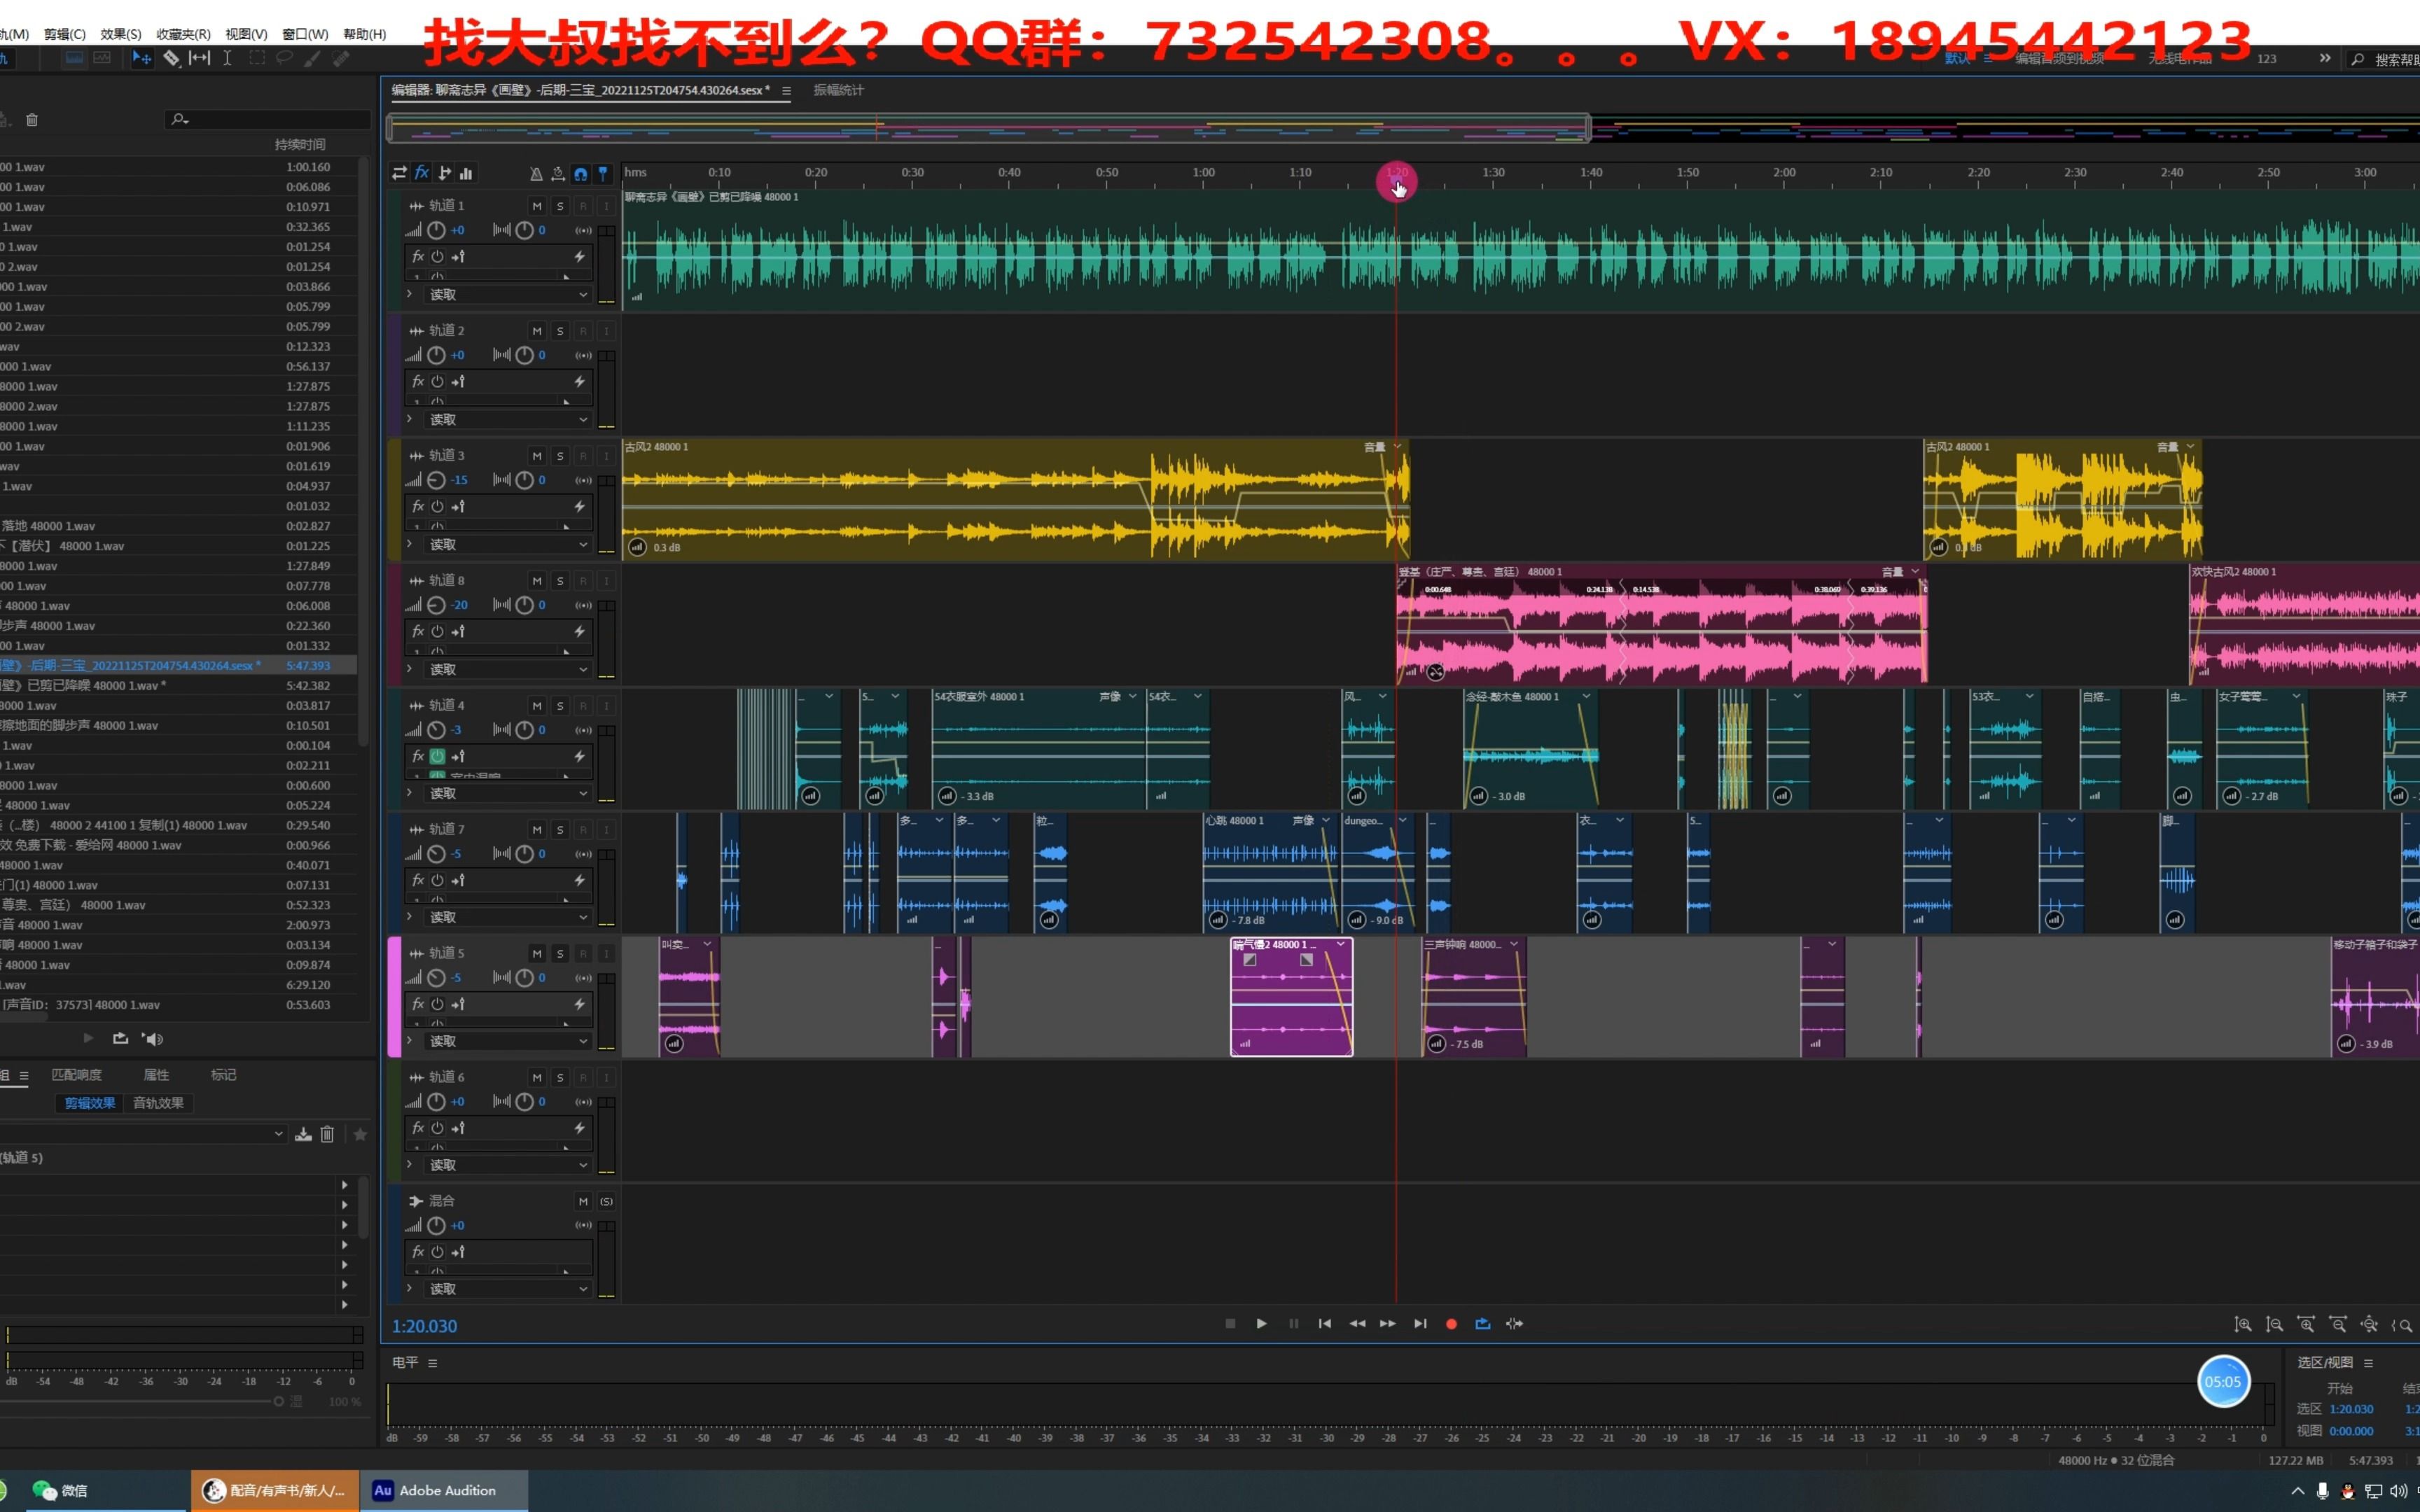This screenshot has width=2420, height=1512.
Task: Click the Effects Rack toggle icon for 轨道3
Action: pyautogui.click(x=418, y=507)
